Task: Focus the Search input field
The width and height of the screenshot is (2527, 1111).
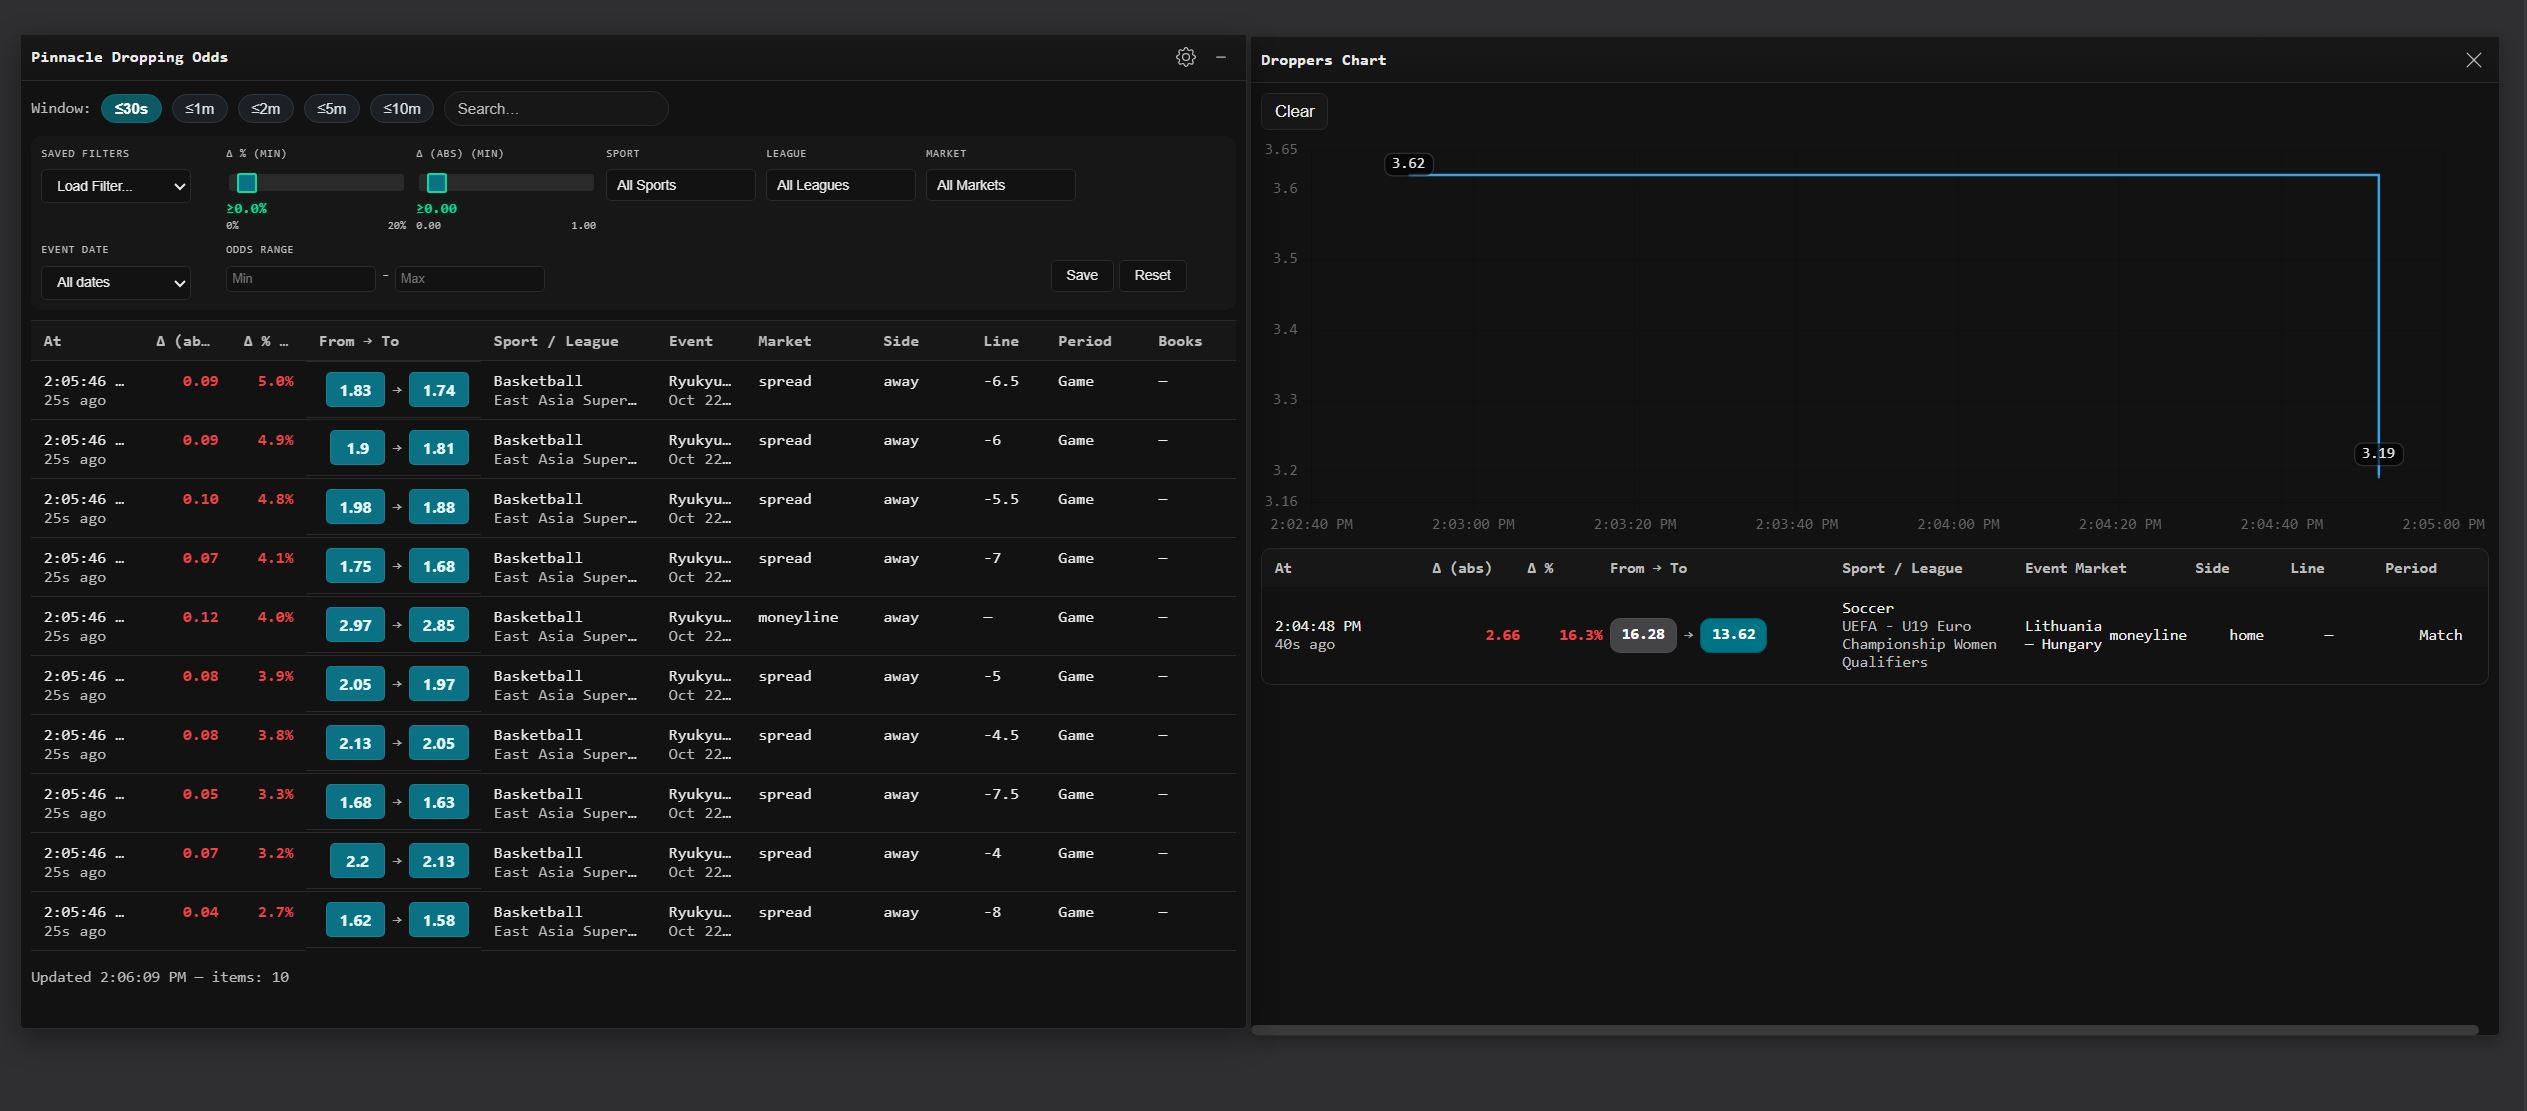Action: pos(556,109)
